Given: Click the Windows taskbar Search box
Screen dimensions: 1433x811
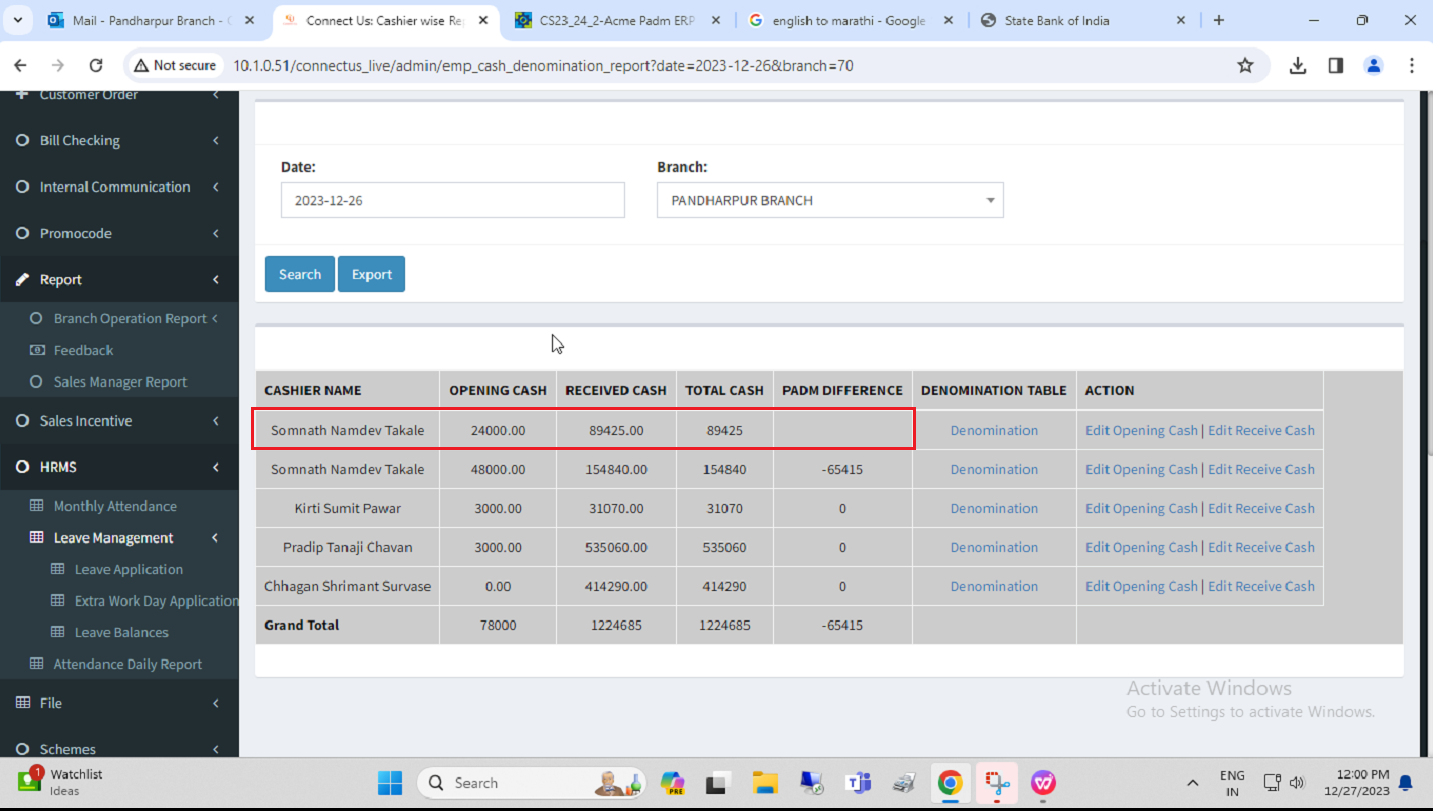Looking at the screenshot, I should pos(530,782).
